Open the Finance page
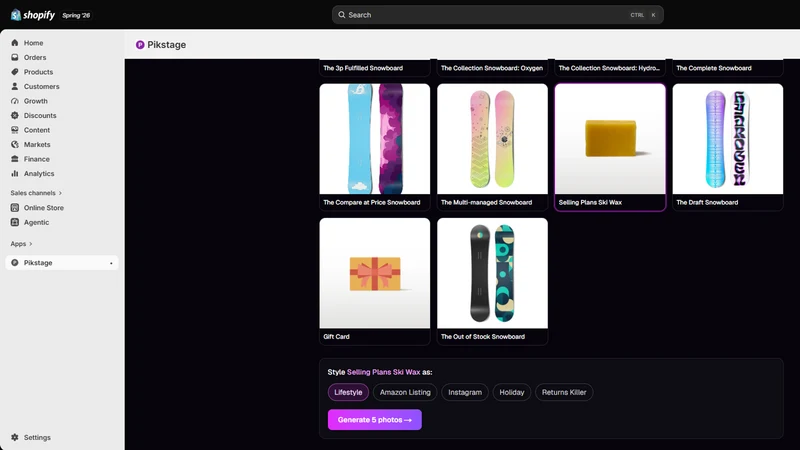This screenshot has width=800, height=450. click(36, 159)
